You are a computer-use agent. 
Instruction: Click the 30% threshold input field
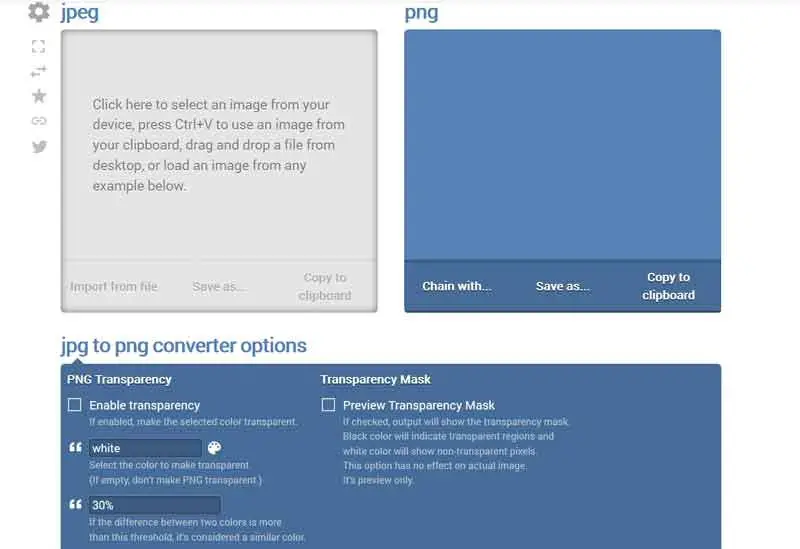[154, 505]
